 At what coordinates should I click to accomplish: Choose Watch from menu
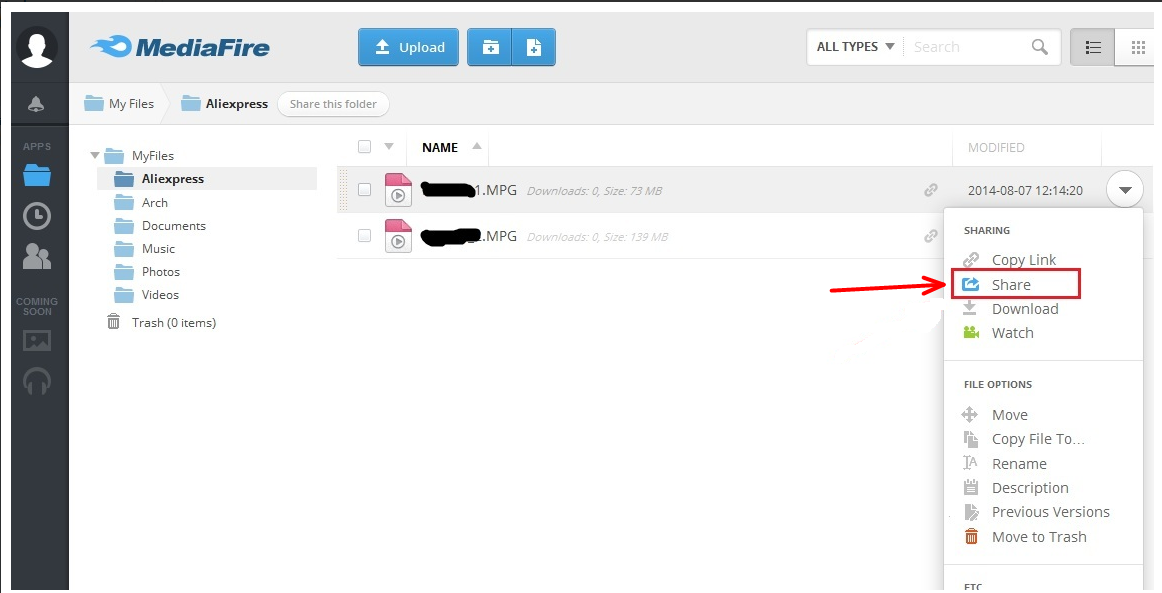click(1012, 333)
